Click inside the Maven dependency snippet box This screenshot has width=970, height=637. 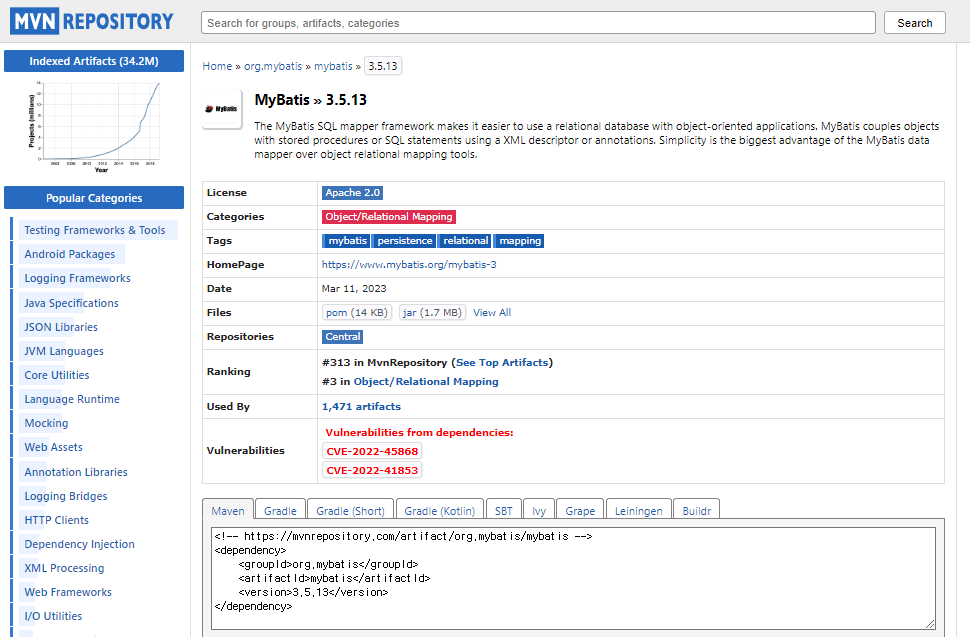(x=573, y=578)
